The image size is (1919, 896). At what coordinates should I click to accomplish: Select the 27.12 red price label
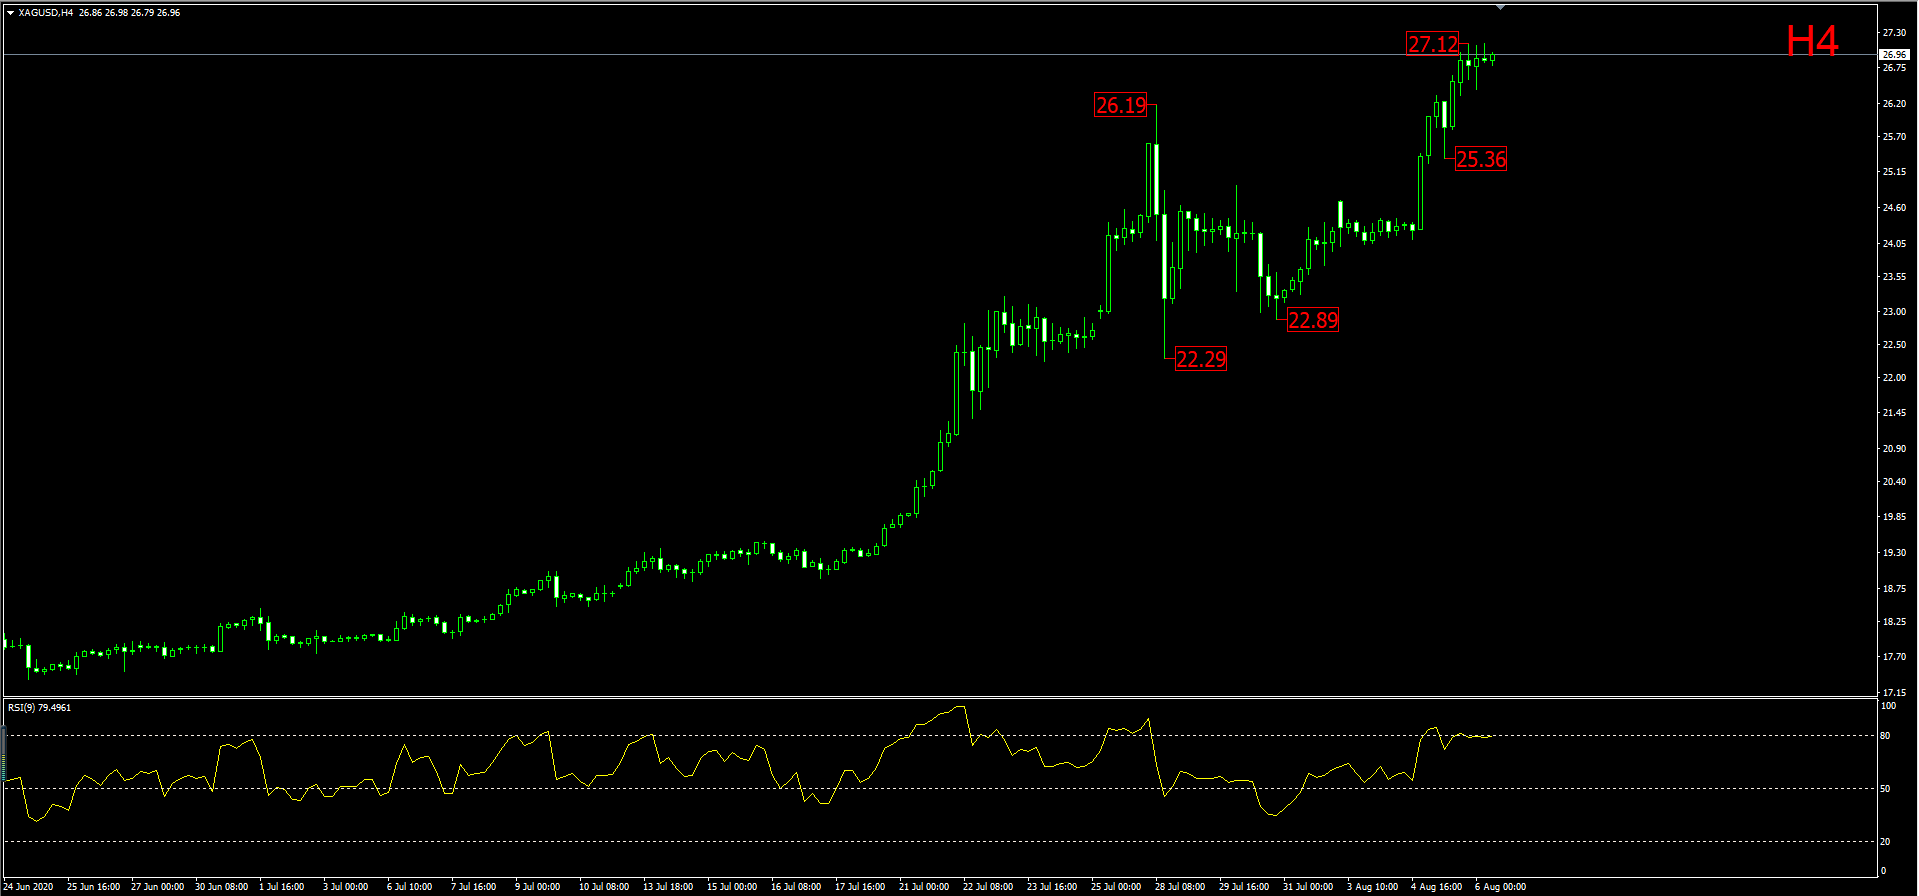[1433, 44]
